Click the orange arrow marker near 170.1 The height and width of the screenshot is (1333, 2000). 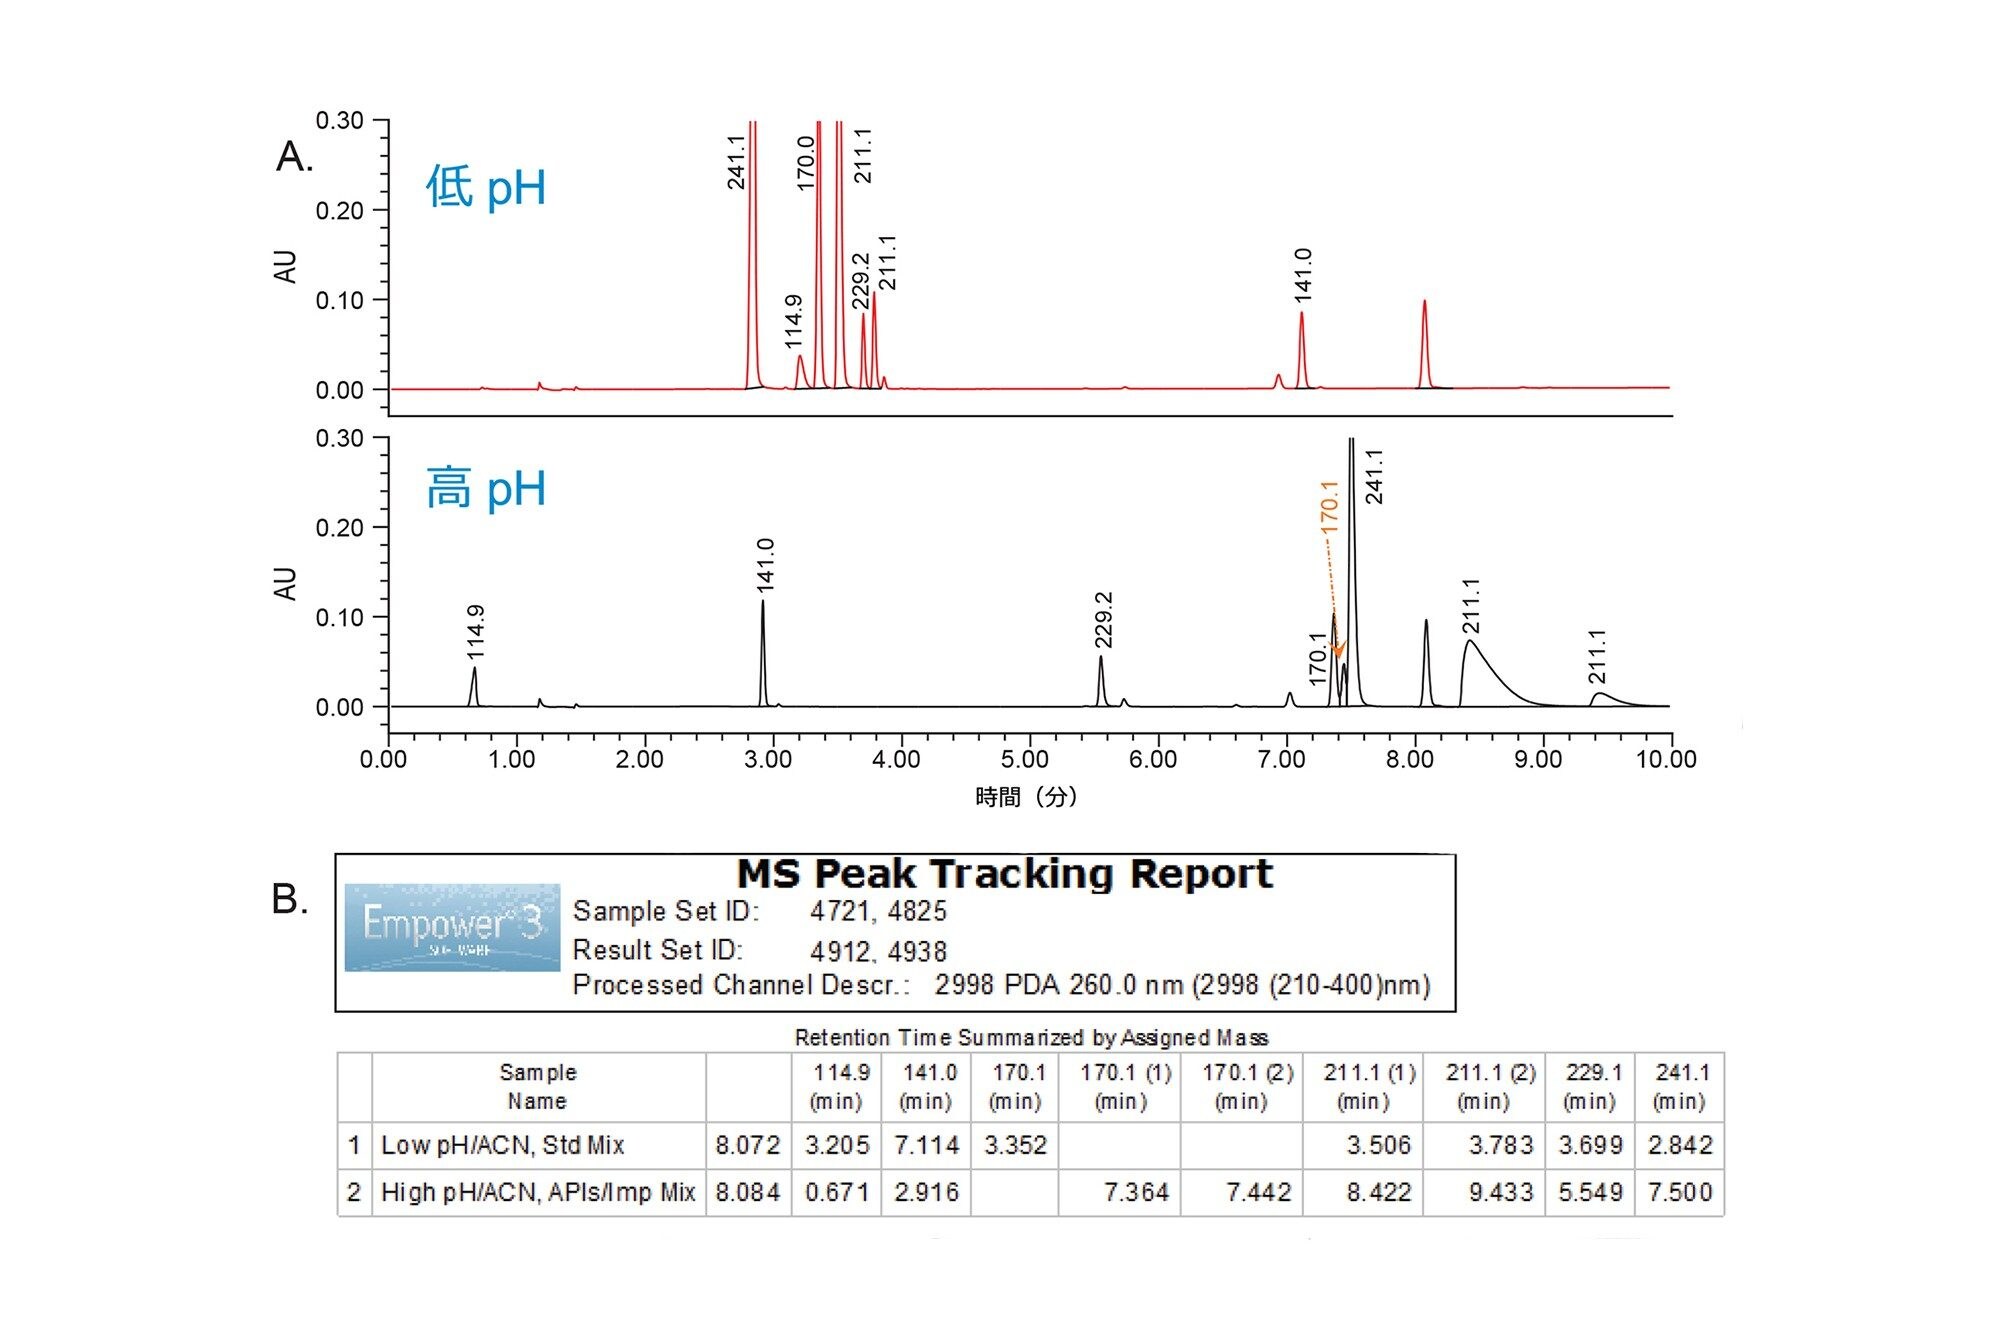coord(1339,650)
